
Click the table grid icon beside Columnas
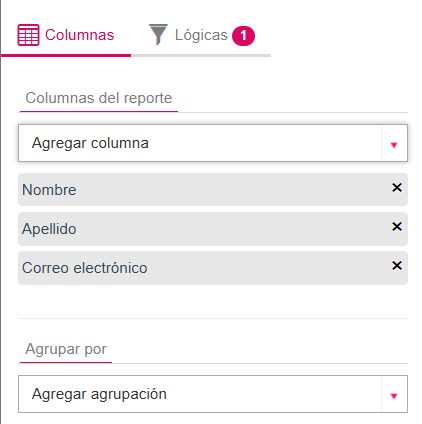[28, 35]
